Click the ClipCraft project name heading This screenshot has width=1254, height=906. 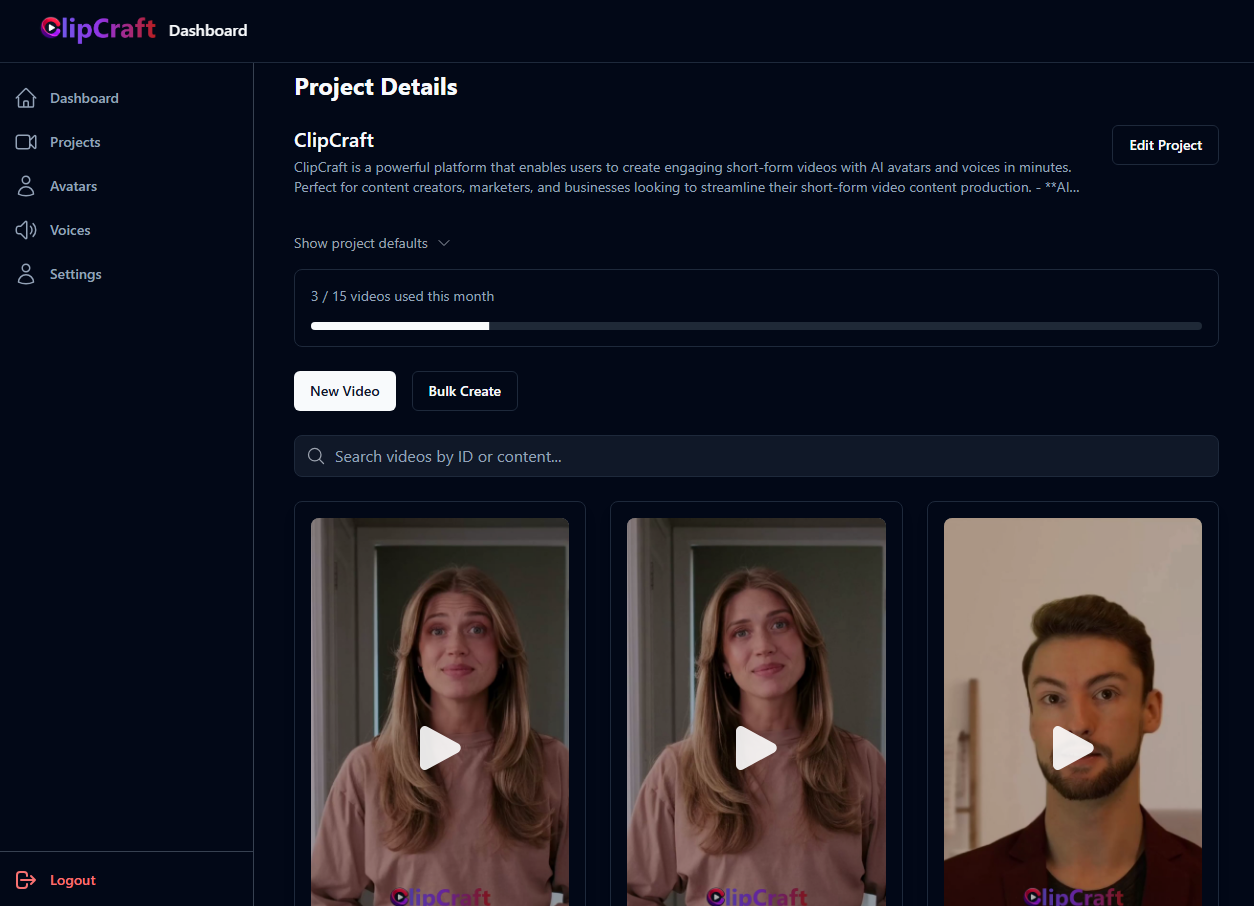[x=334, y=140]
